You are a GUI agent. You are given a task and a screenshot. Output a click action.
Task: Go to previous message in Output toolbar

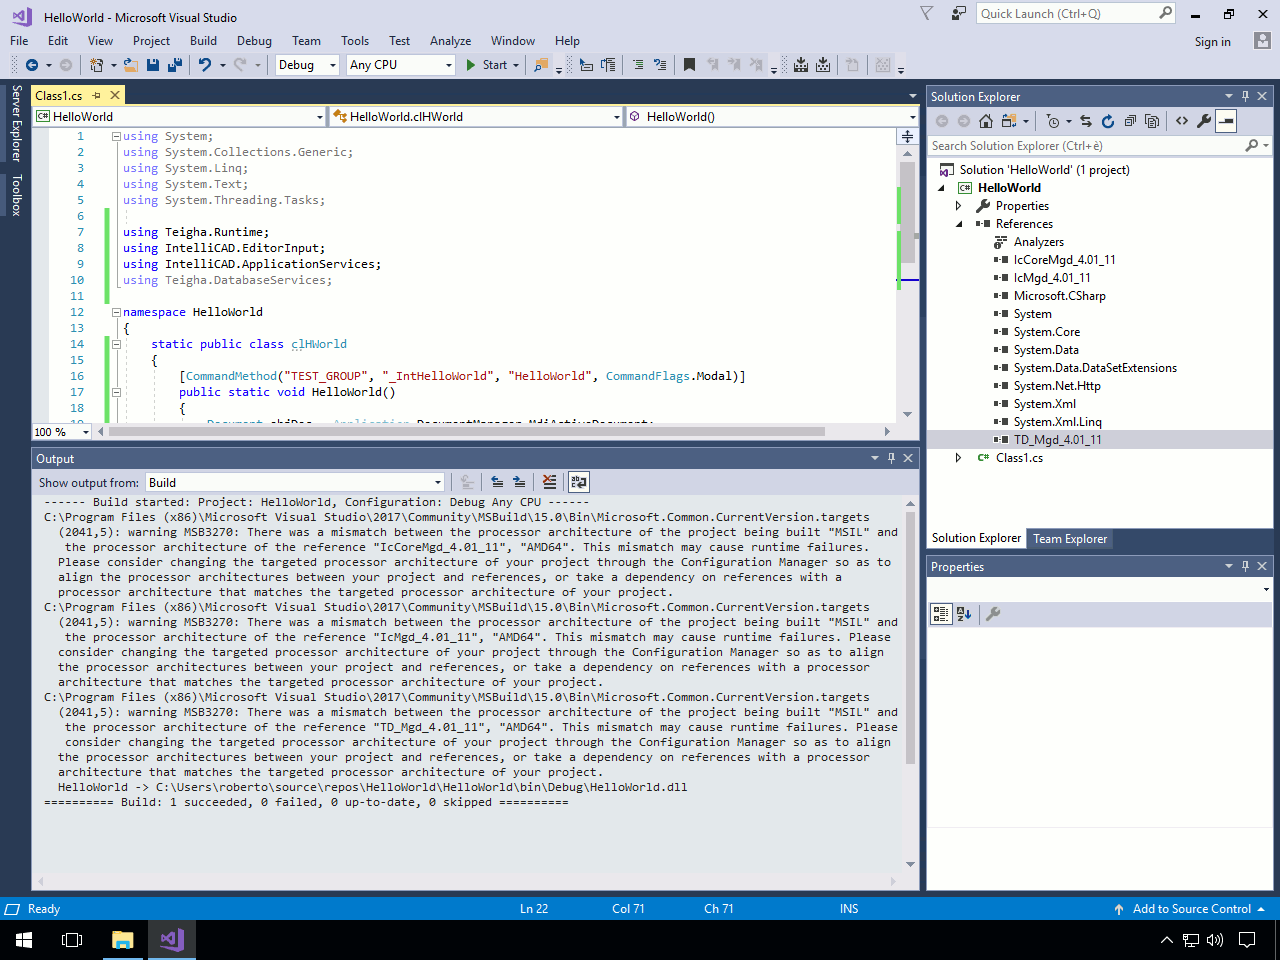[x=497, y=482]
